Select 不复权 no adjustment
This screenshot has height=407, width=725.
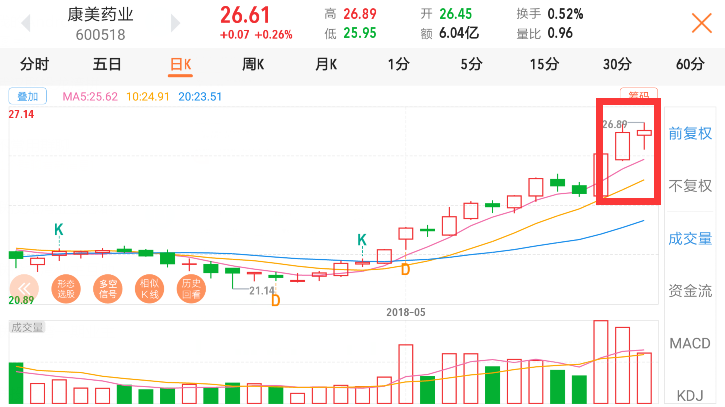coord(690,186)
